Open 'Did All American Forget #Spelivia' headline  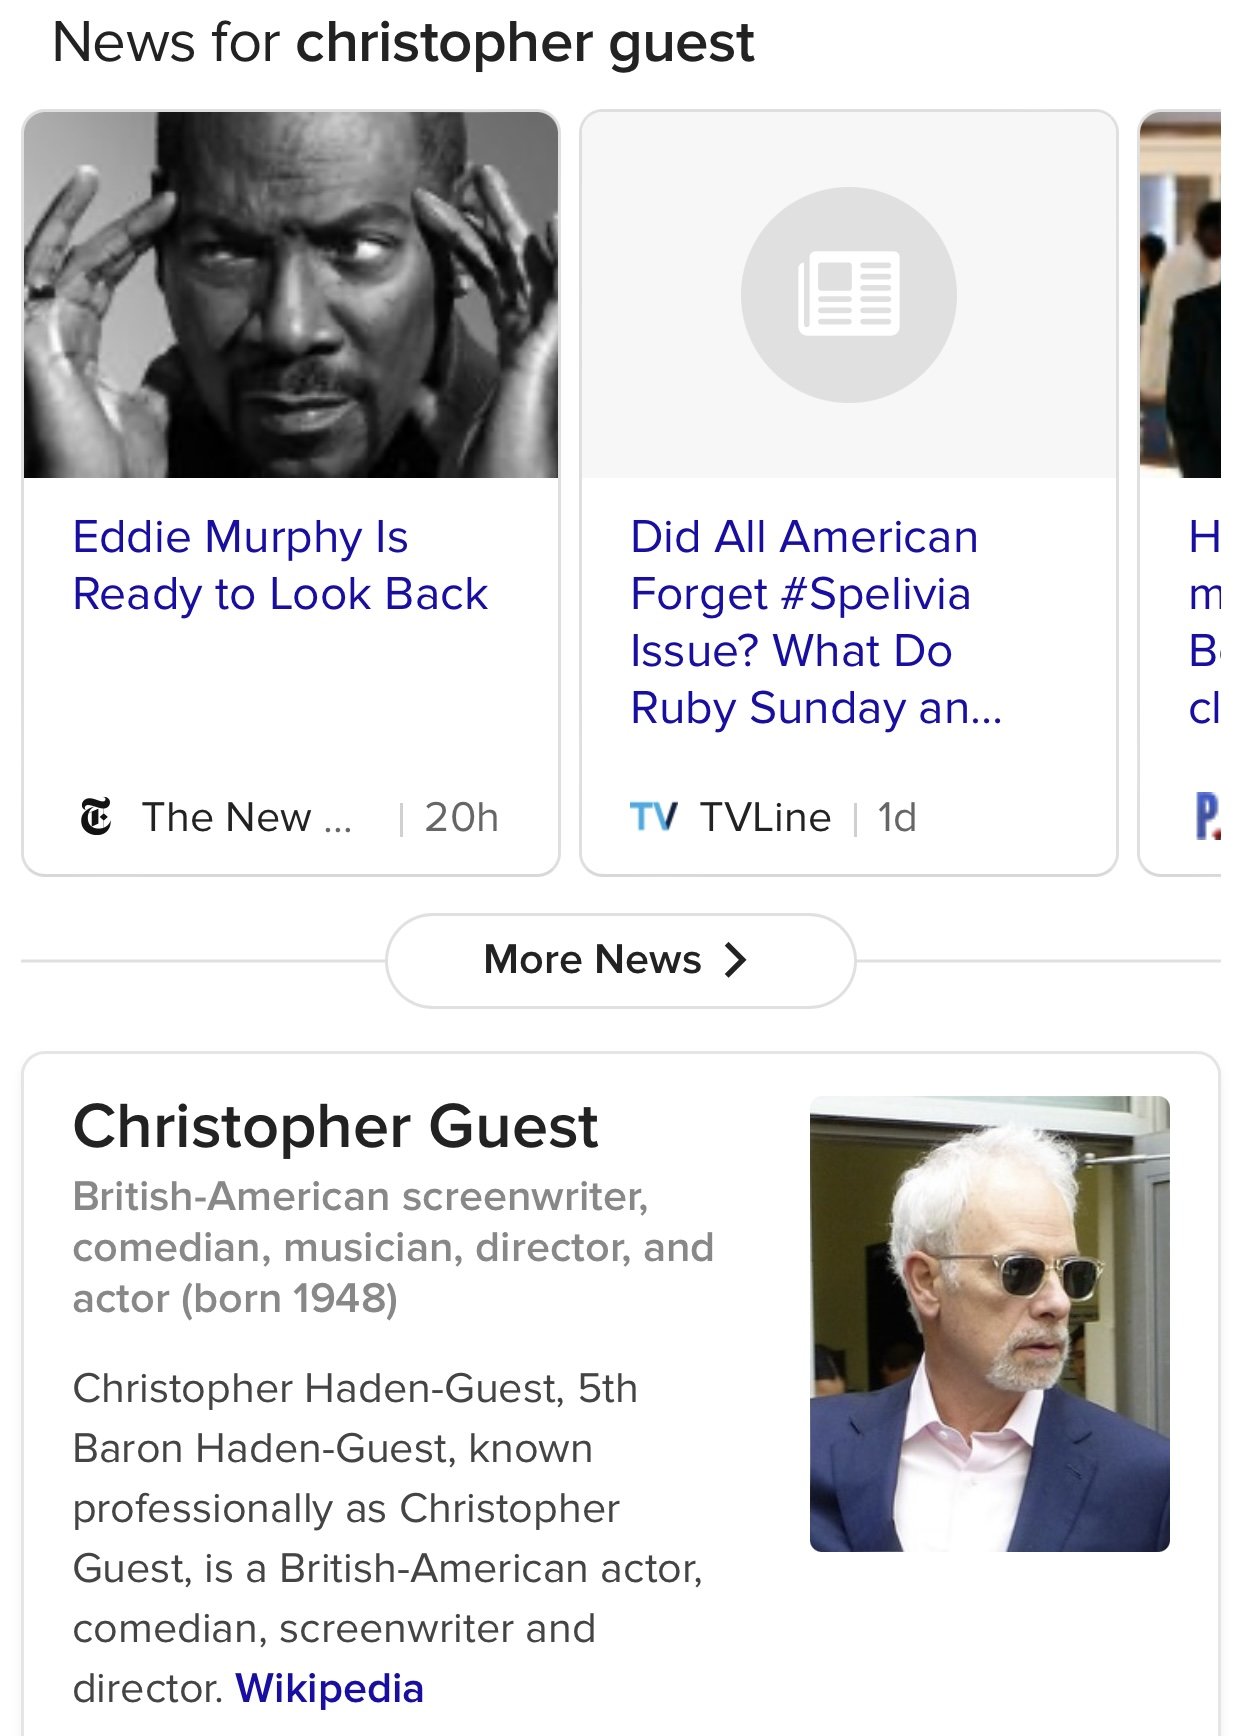click(816, 622)
